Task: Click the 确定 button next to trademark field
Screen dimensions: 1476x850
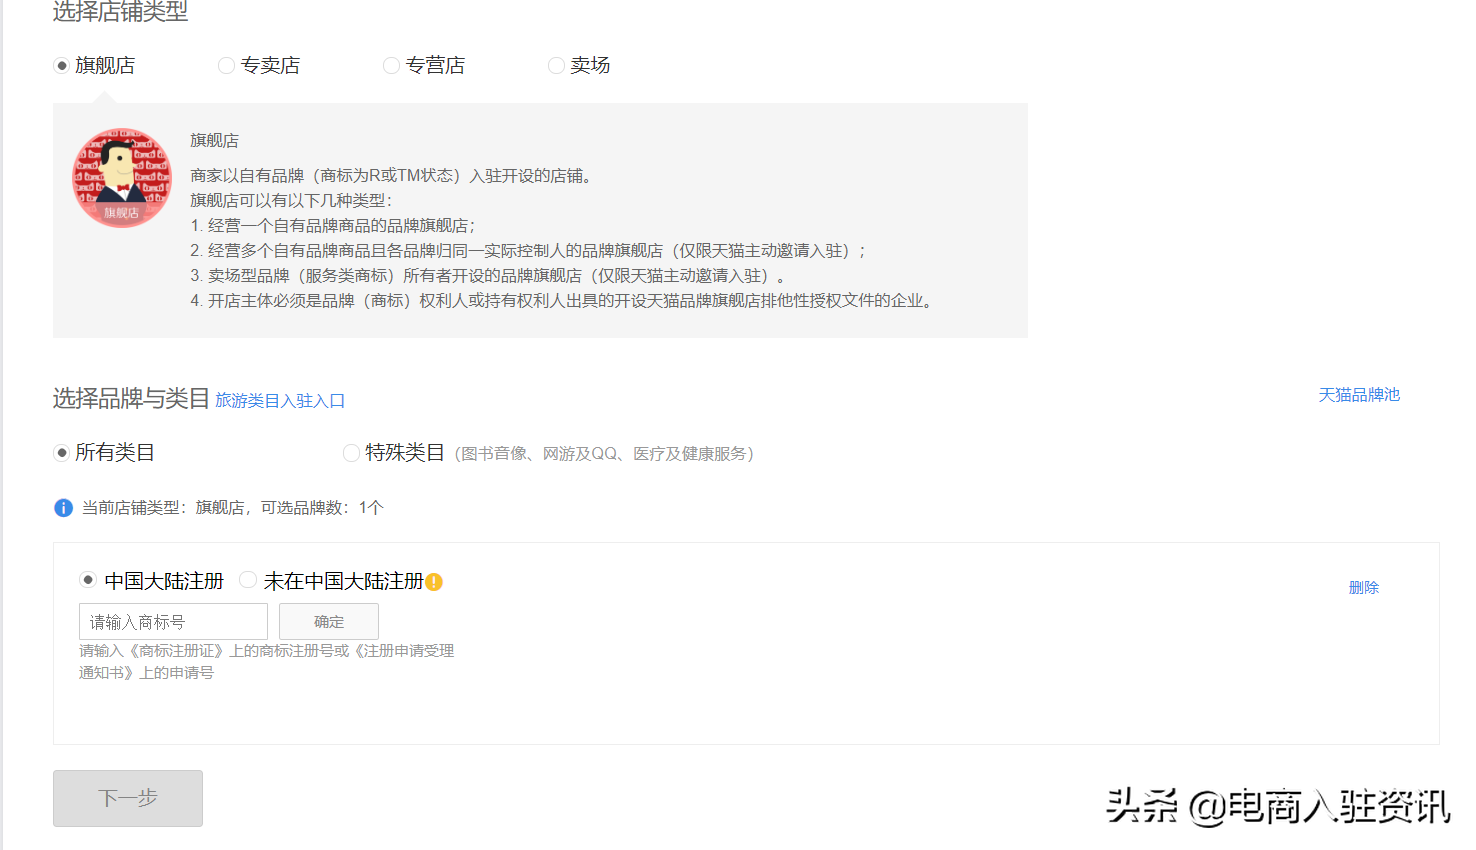Action: [329, 622]
